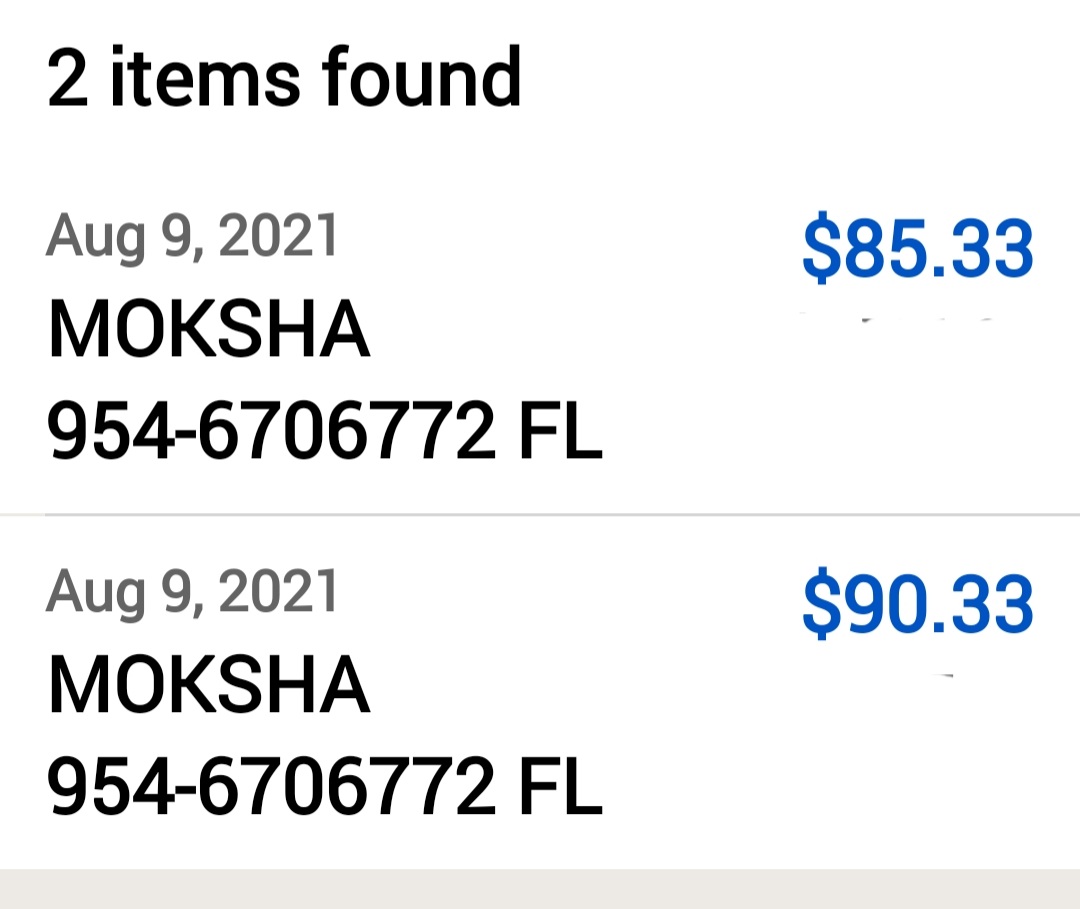Click the gray bar below the list
The height and width of the screenshot is (909, 1080).
pos(540,889)
